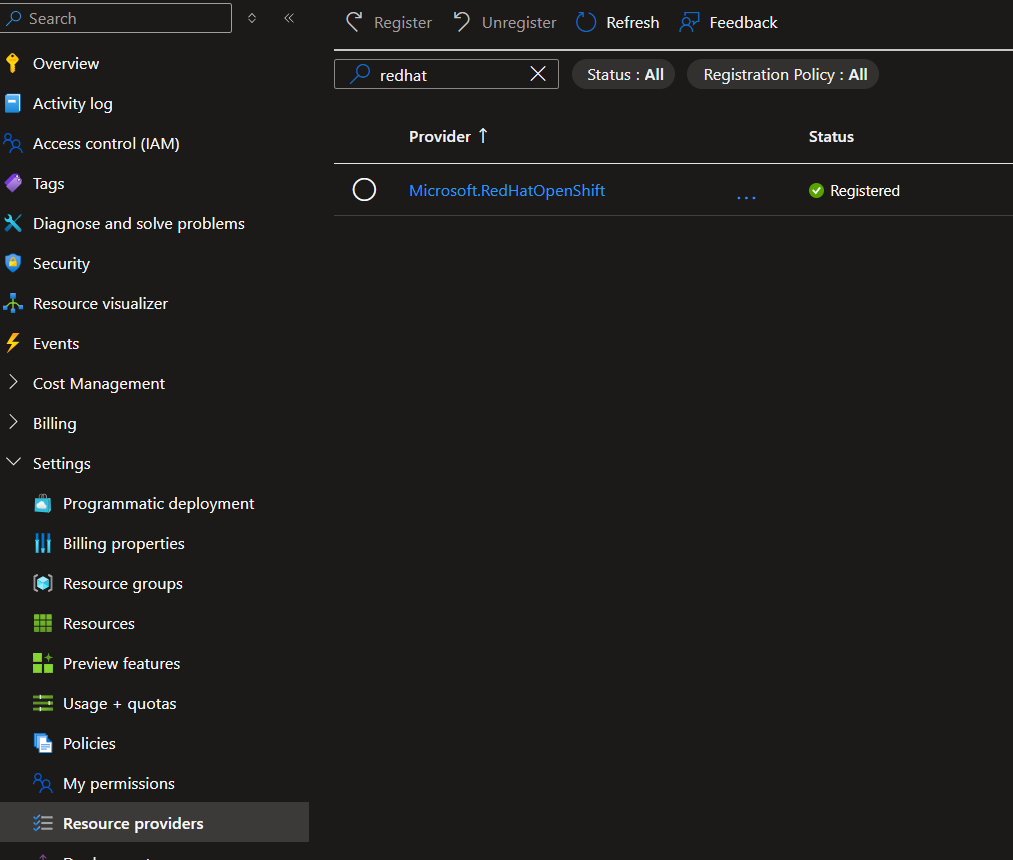Screen dimensions: 1013x860
Task: Collapse the sidebar with the double-chevron
Action: 289,17
